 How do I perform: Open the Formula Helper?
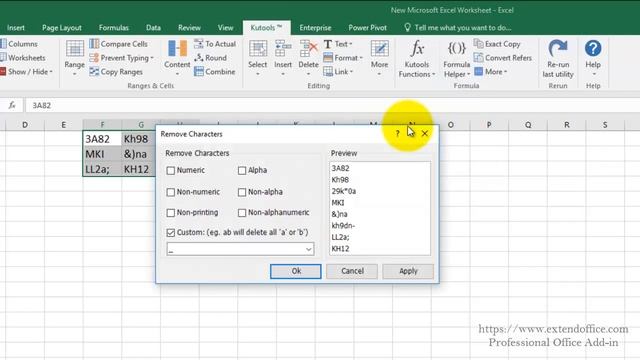click(x=456, y=58)
